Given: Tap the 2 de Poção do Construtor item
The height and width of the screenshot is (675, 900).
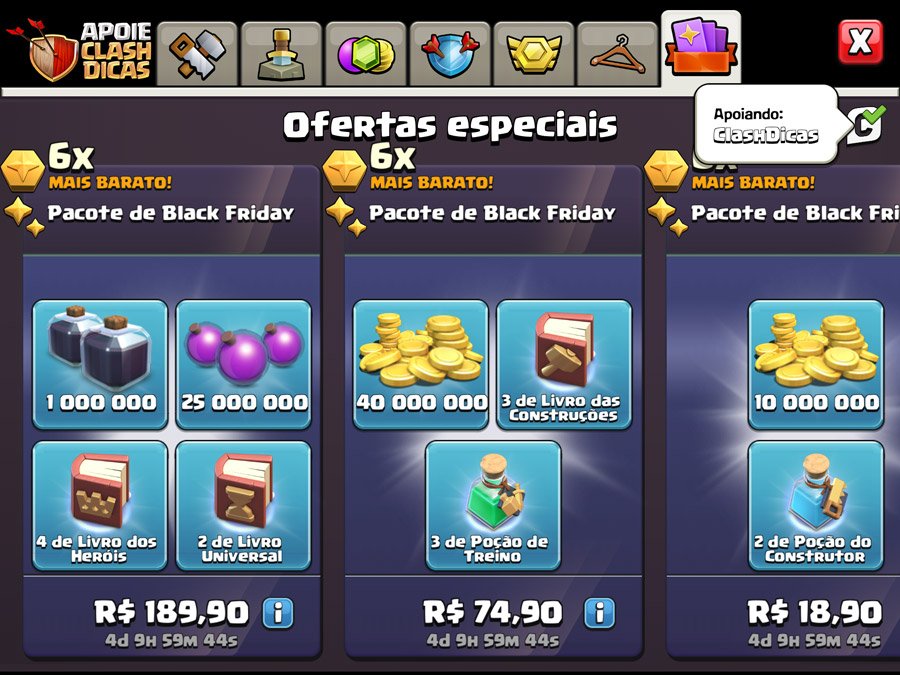Looking at the screenshot, I should [816, 506].
